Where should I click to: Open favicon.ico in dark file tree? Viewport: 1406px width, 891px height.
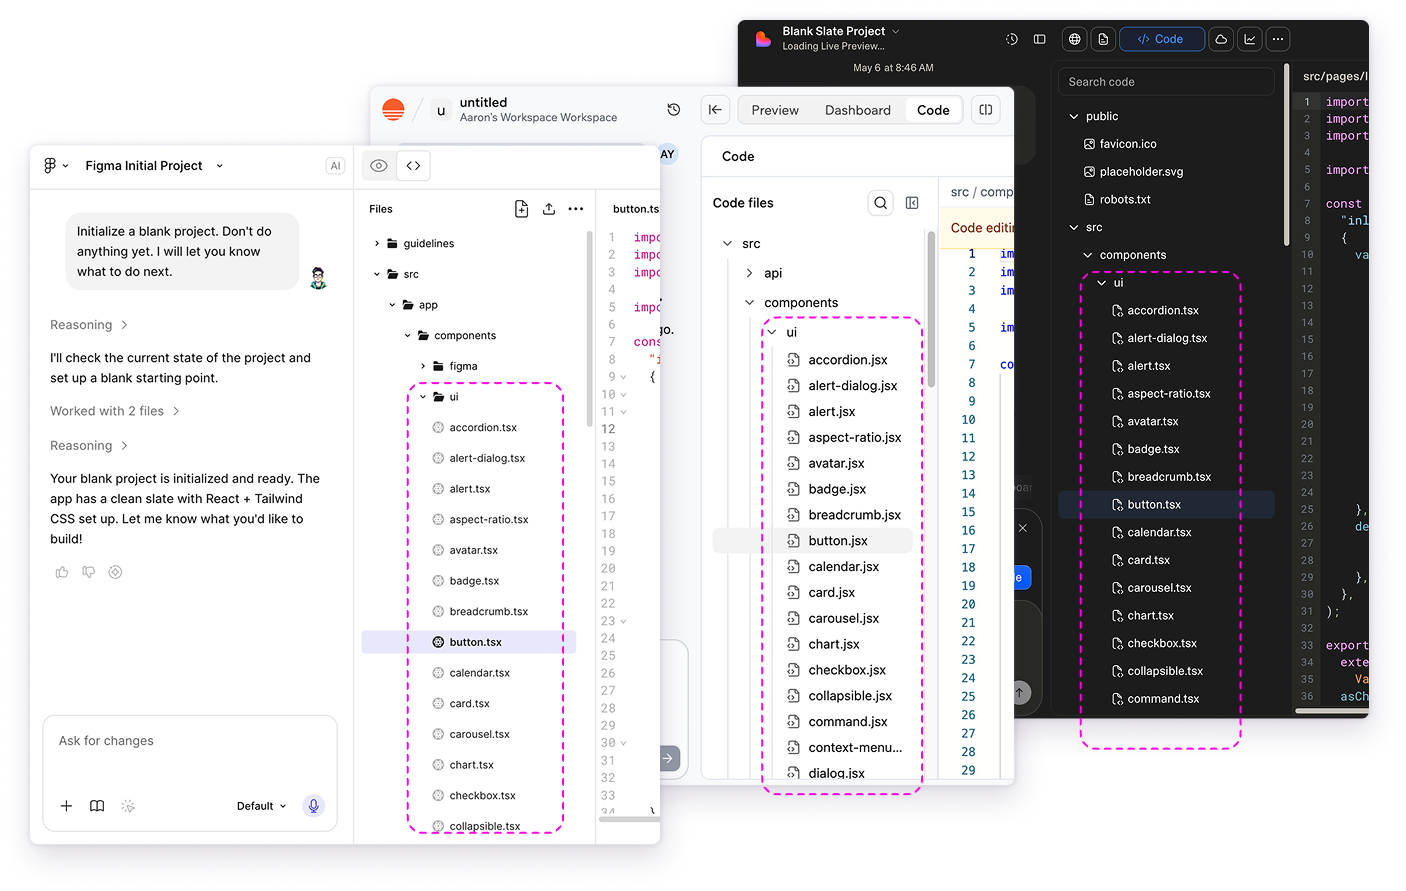tap(1120, 144)
